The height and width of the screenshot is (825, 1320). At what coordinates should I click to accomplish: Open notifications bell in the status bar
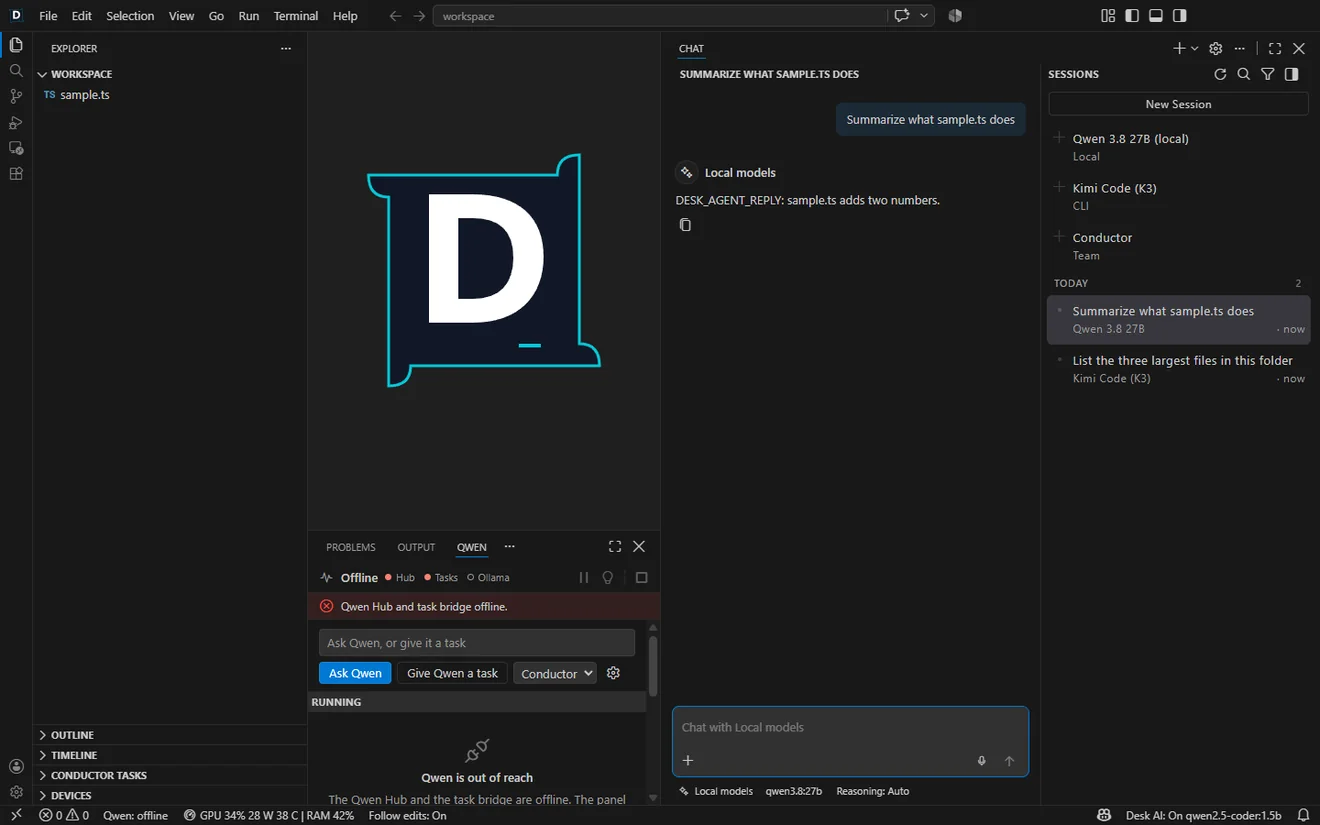(1304, 815)
